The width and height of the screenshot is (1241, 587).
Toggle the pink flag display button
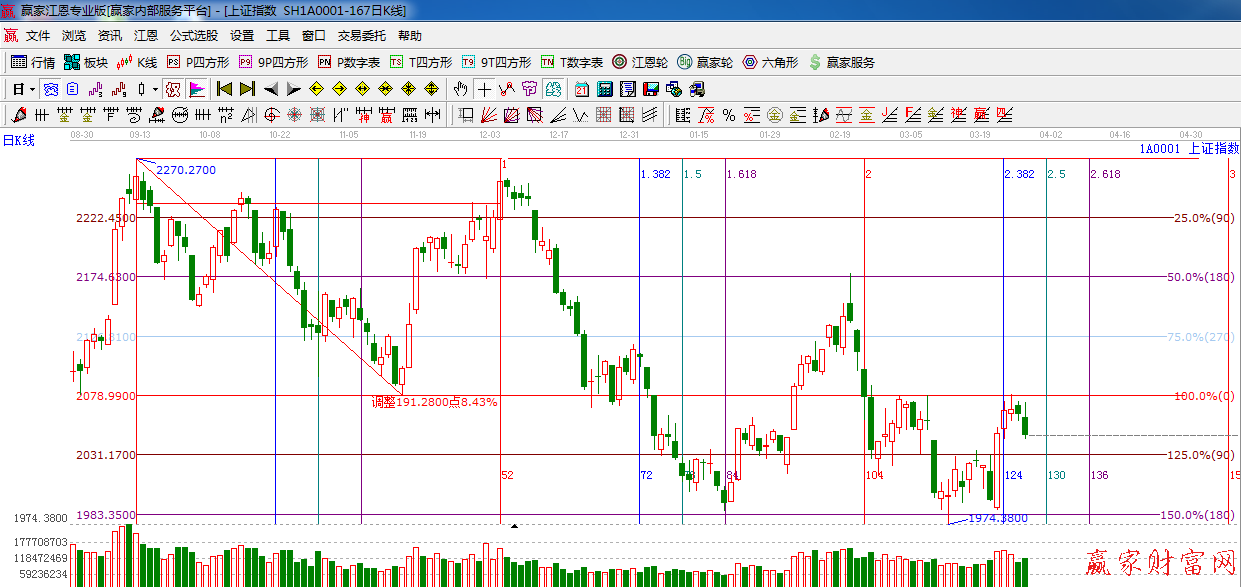point(197,89)
